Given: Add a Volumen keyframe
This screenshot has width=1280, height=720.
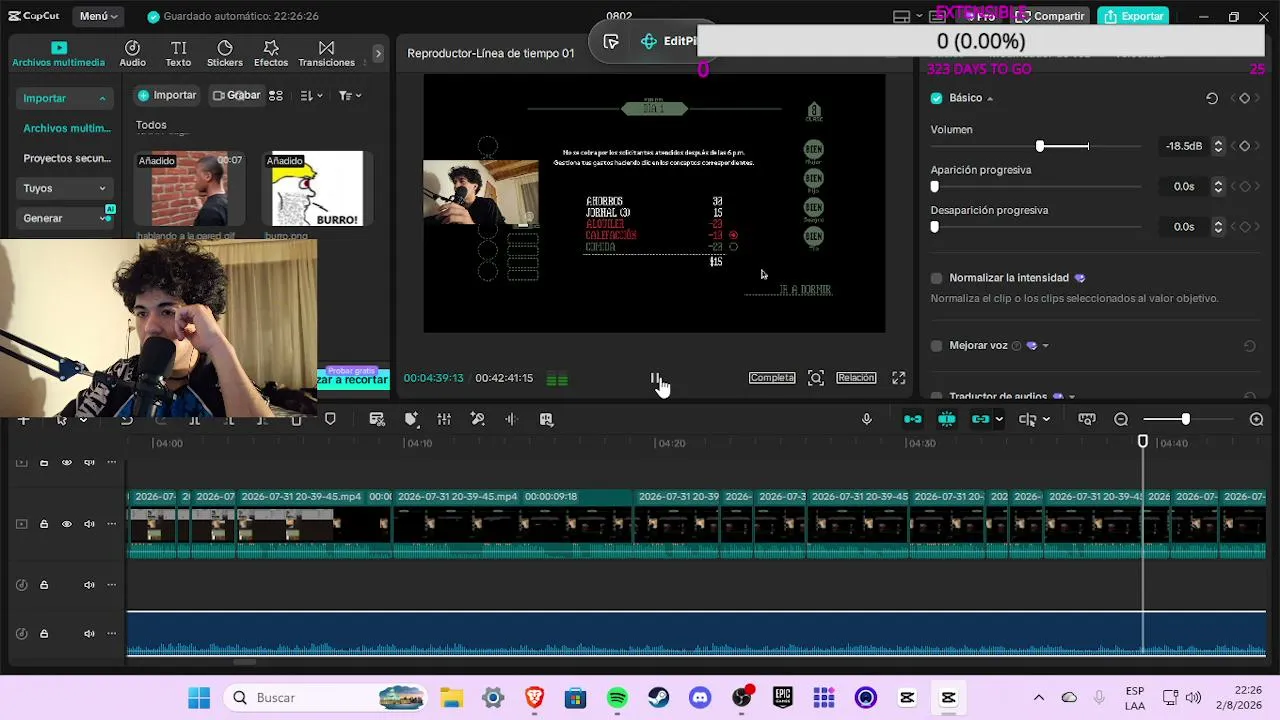Looking at the screenshot, I should (1245, 146).
